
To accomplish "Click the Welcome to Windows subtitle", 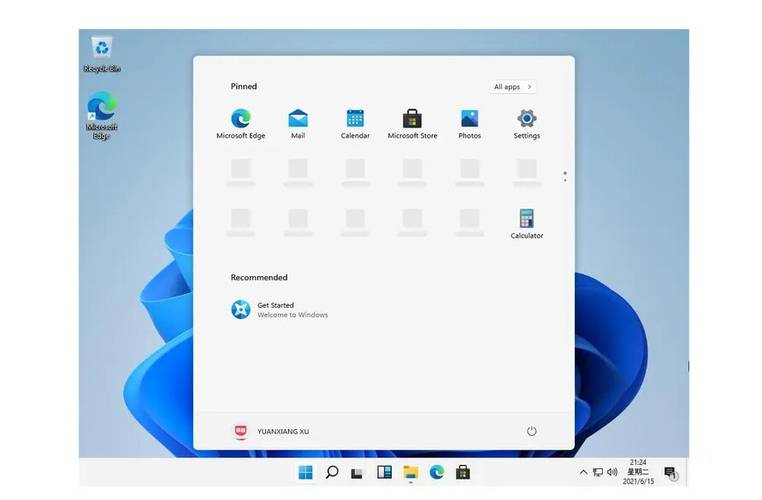I will (293, 315).
